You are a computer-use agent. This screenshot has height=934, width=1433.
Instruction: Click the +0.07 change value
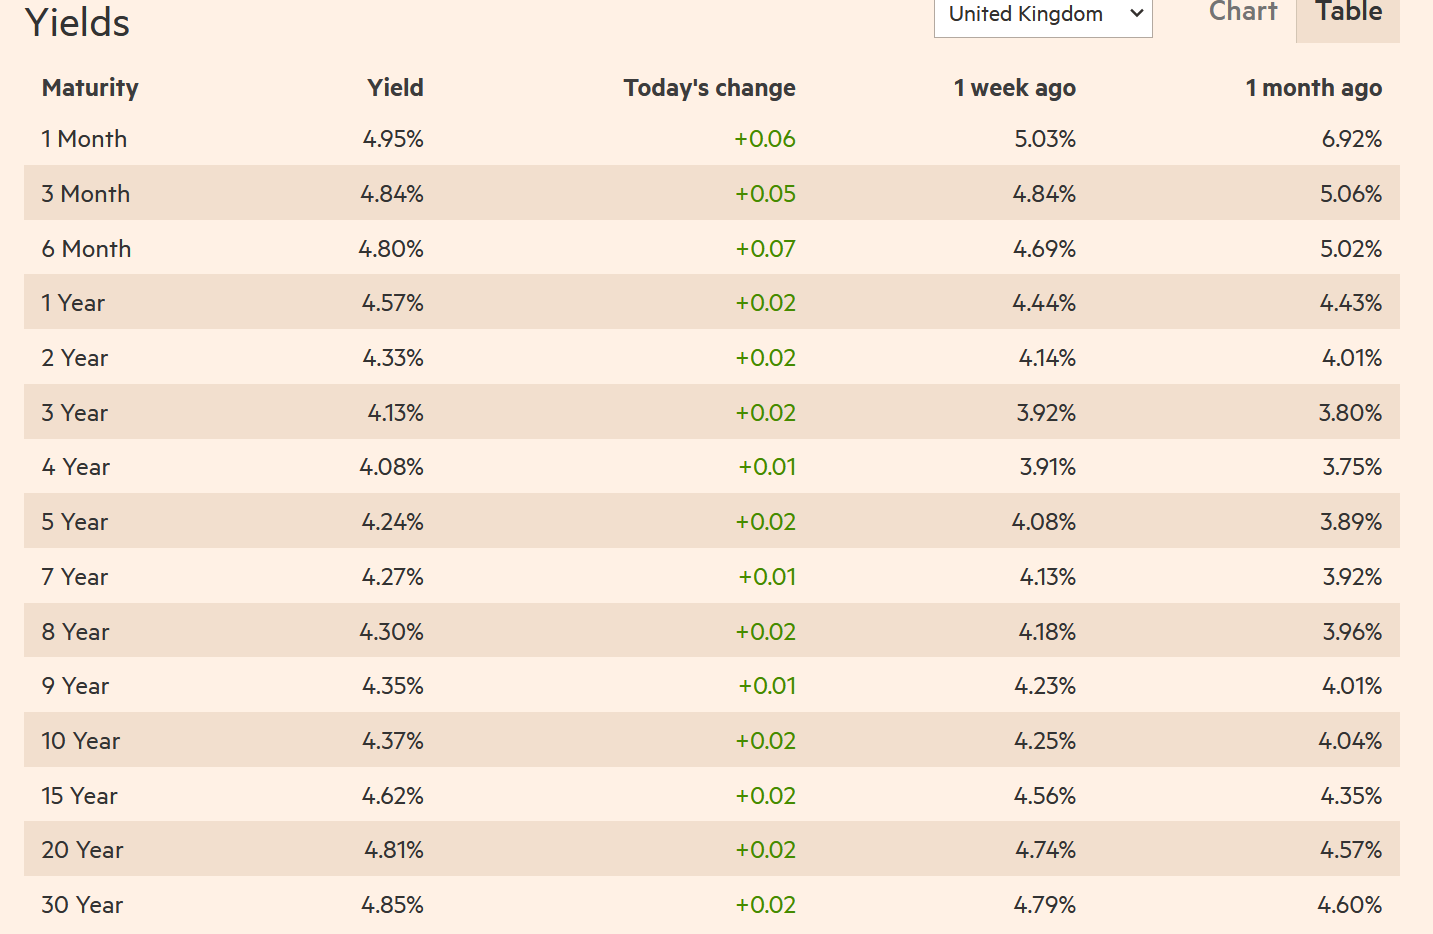coord(765,249)
